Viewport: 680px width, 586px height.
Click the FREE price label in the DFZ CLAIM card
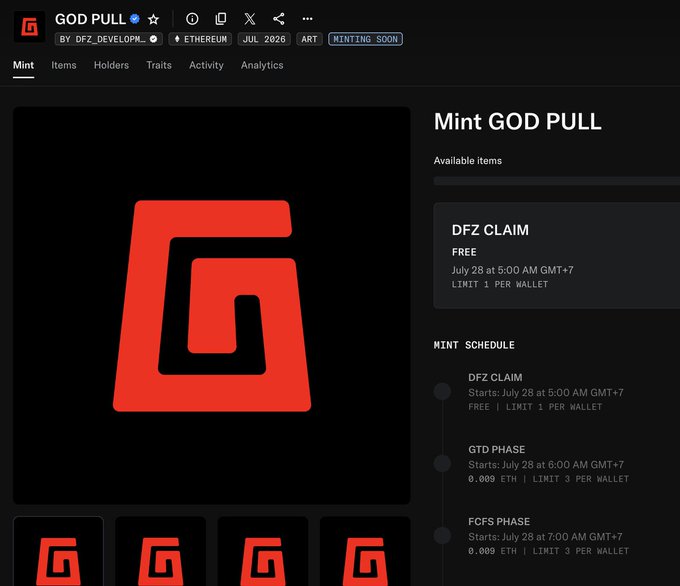[x=464, y=252]
